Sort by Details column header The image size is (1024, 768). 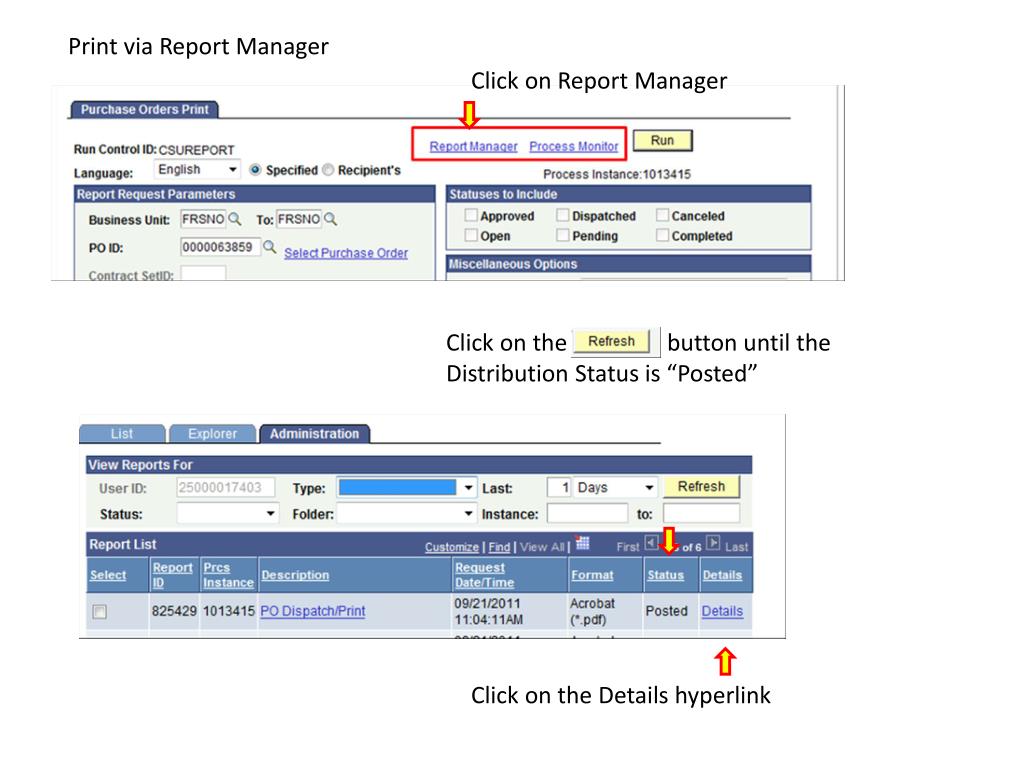[x=722, y=575]
